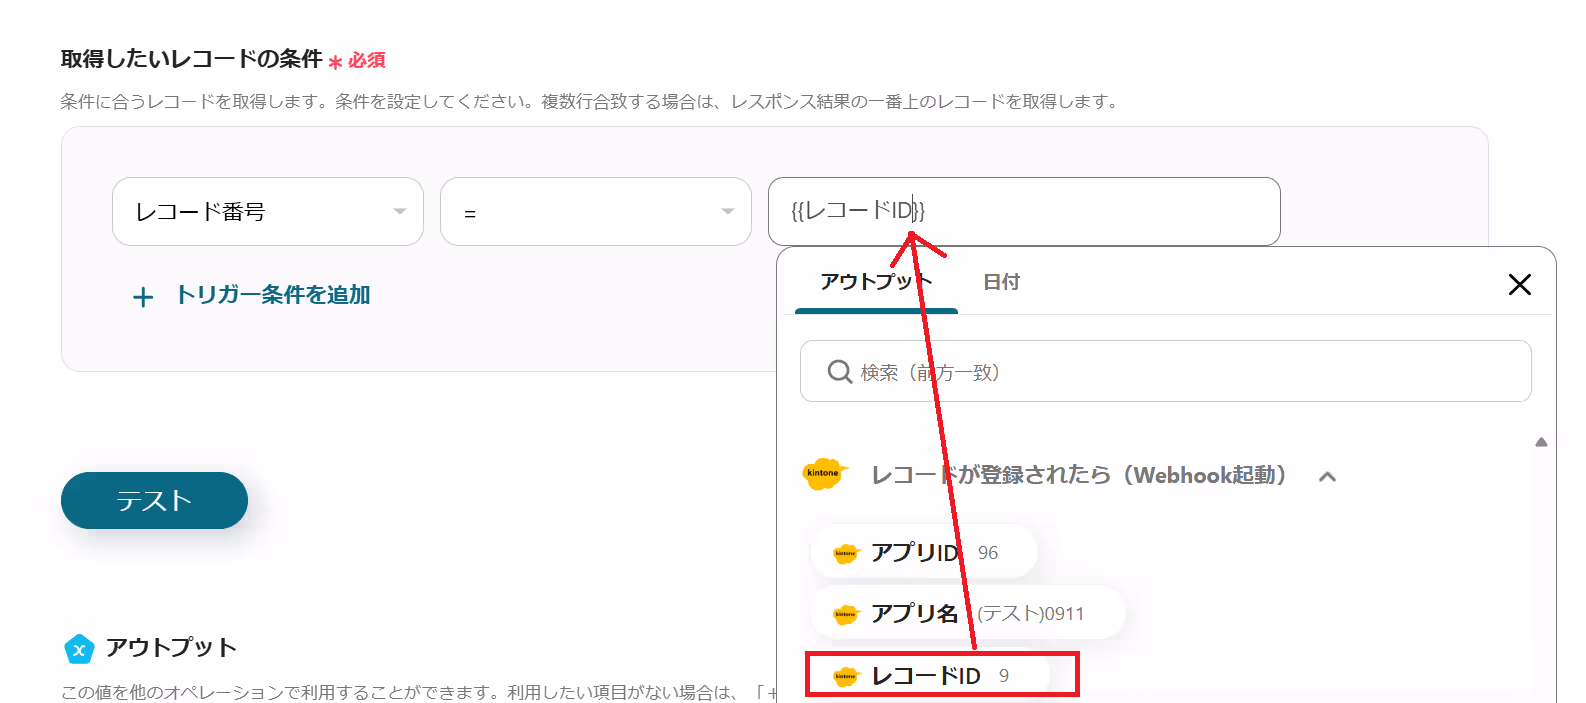Screen dimensions: 1586x703
Task: Click the blue hexagon icon beside アウトプット heading
Action: click(79, 649)
